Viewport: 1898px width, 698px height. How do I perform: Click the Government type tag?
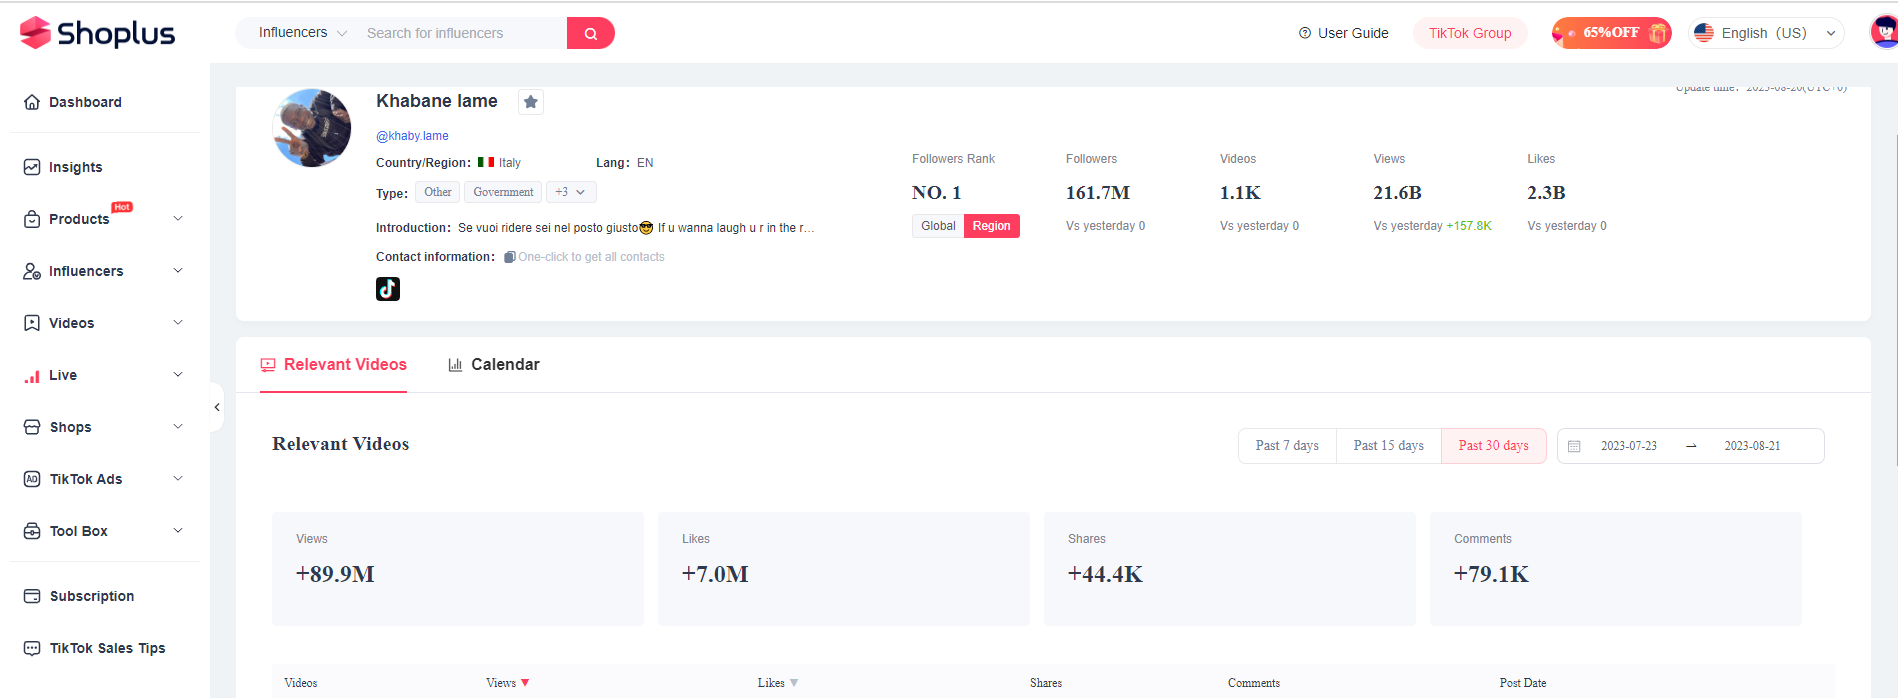pyautogui.click(x=503, y=192)
